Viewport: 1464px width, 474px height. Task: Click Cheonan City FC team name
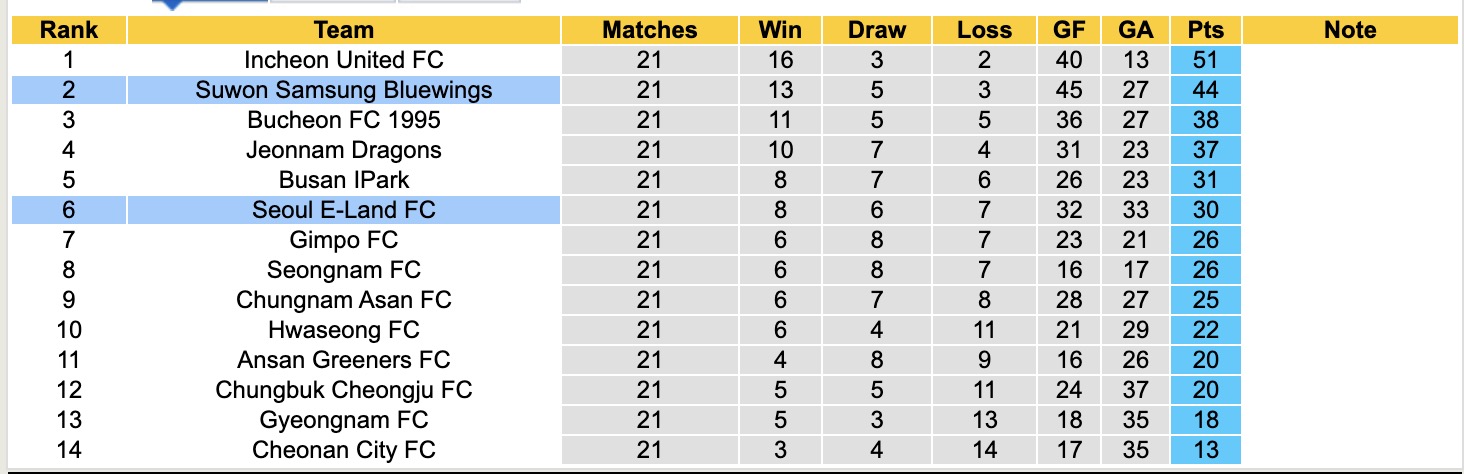343,450
